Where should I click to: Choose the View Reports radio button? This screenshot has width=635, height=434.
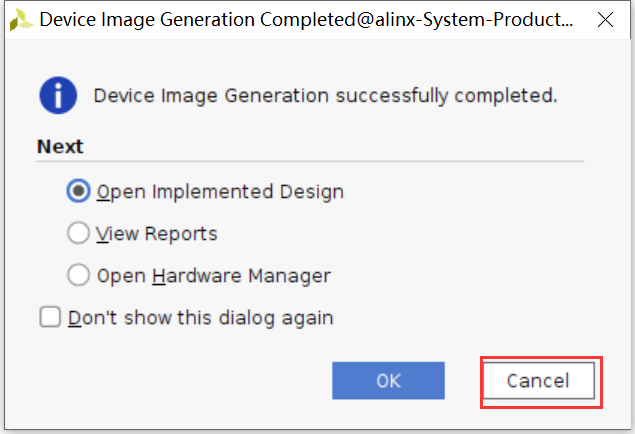click(78, 233)
